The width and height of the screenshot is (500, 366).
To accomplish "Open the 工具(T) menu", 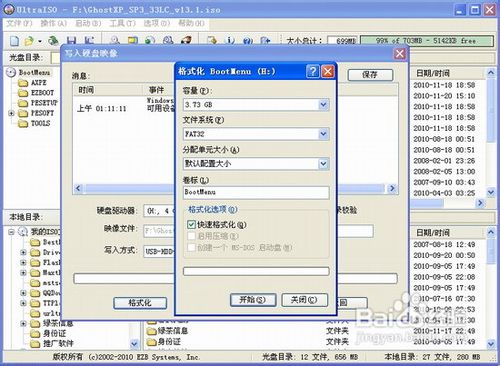I will [x=123, y=23].
